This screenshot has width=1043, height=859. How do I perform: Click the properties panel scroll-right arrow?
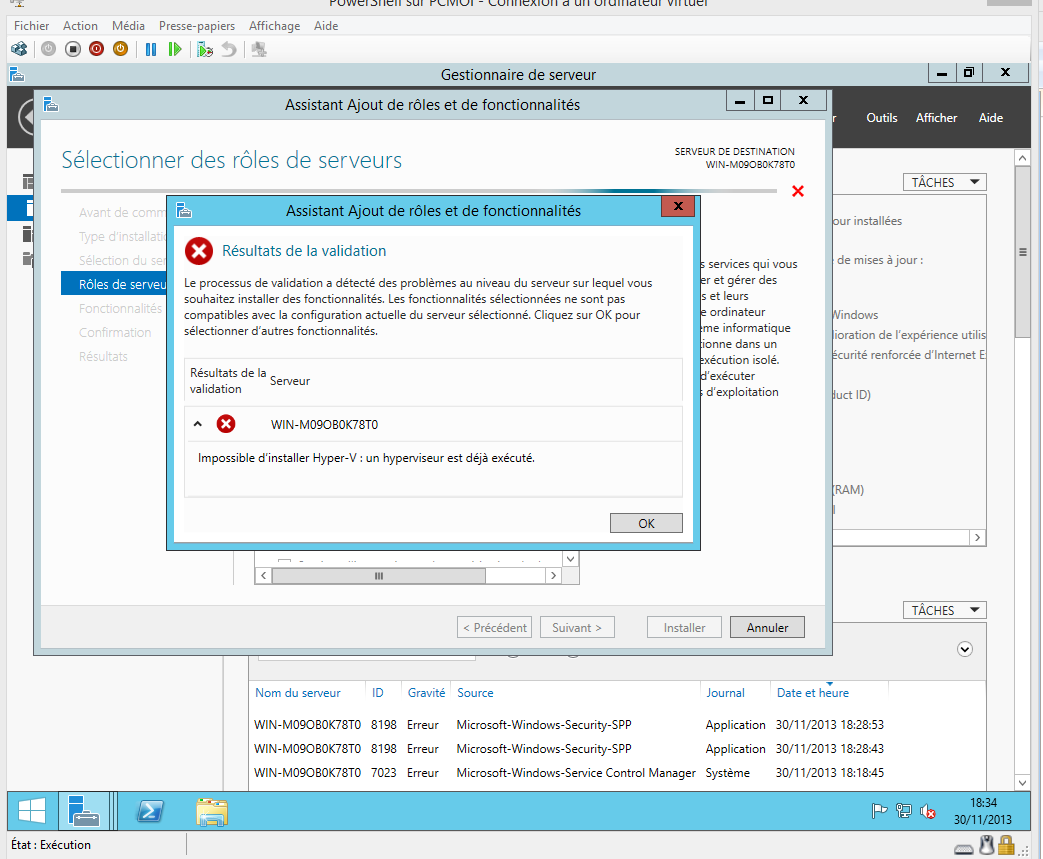[977, 538]
